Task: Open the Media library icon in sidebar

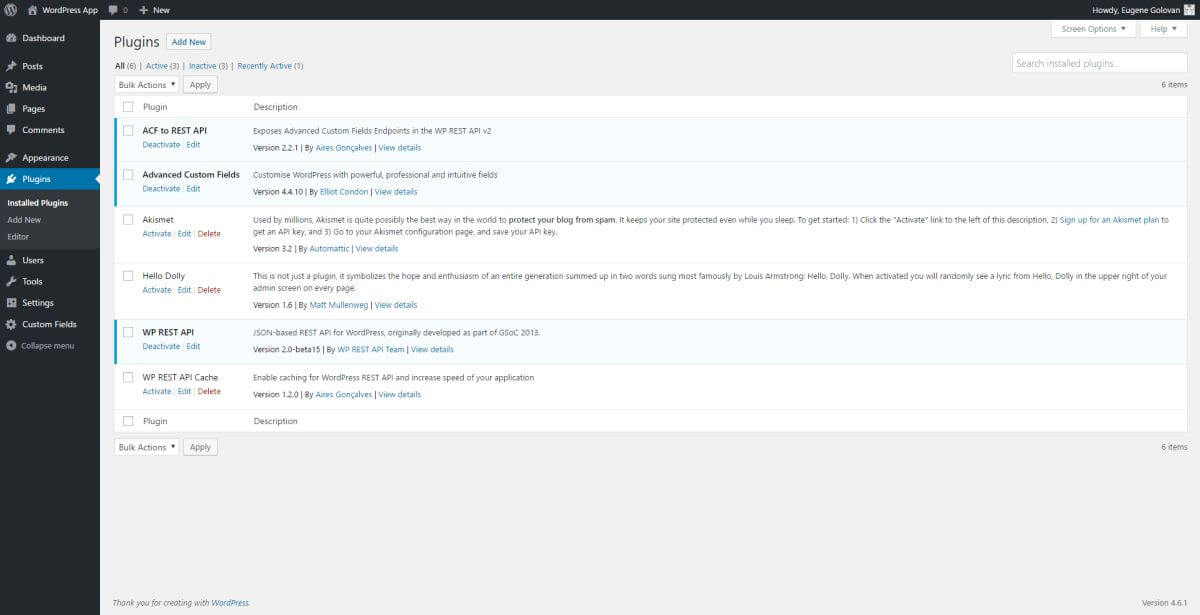Action: (x=11, y=87)
